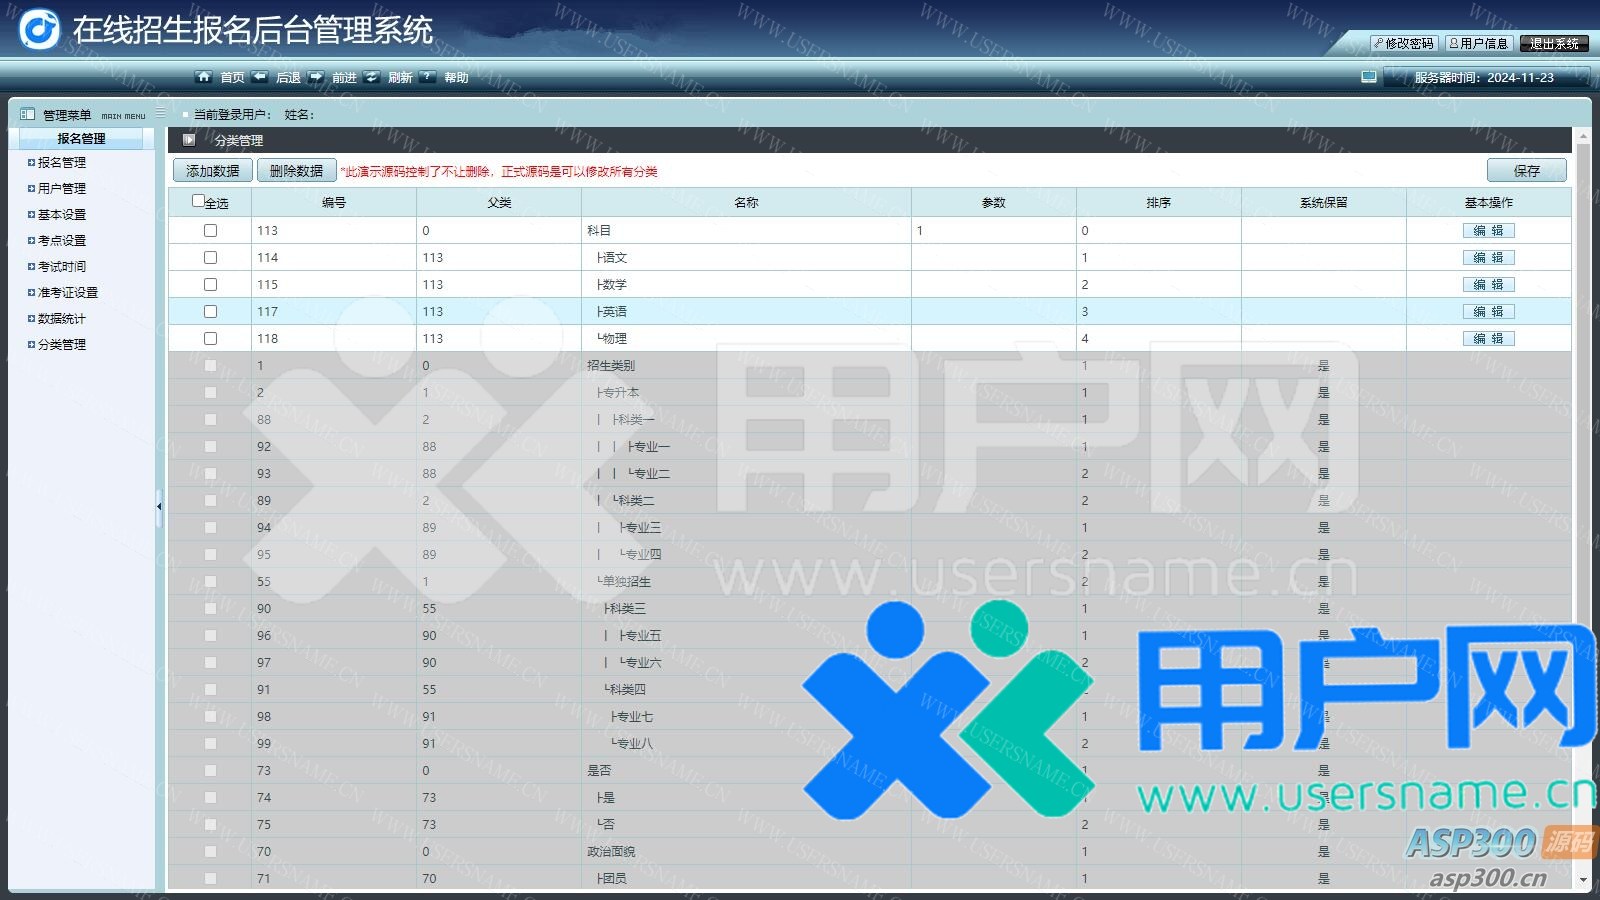Expand the 考点设置 sidebar item
Screen dimensions: 1600x900
tap(62, 241)
